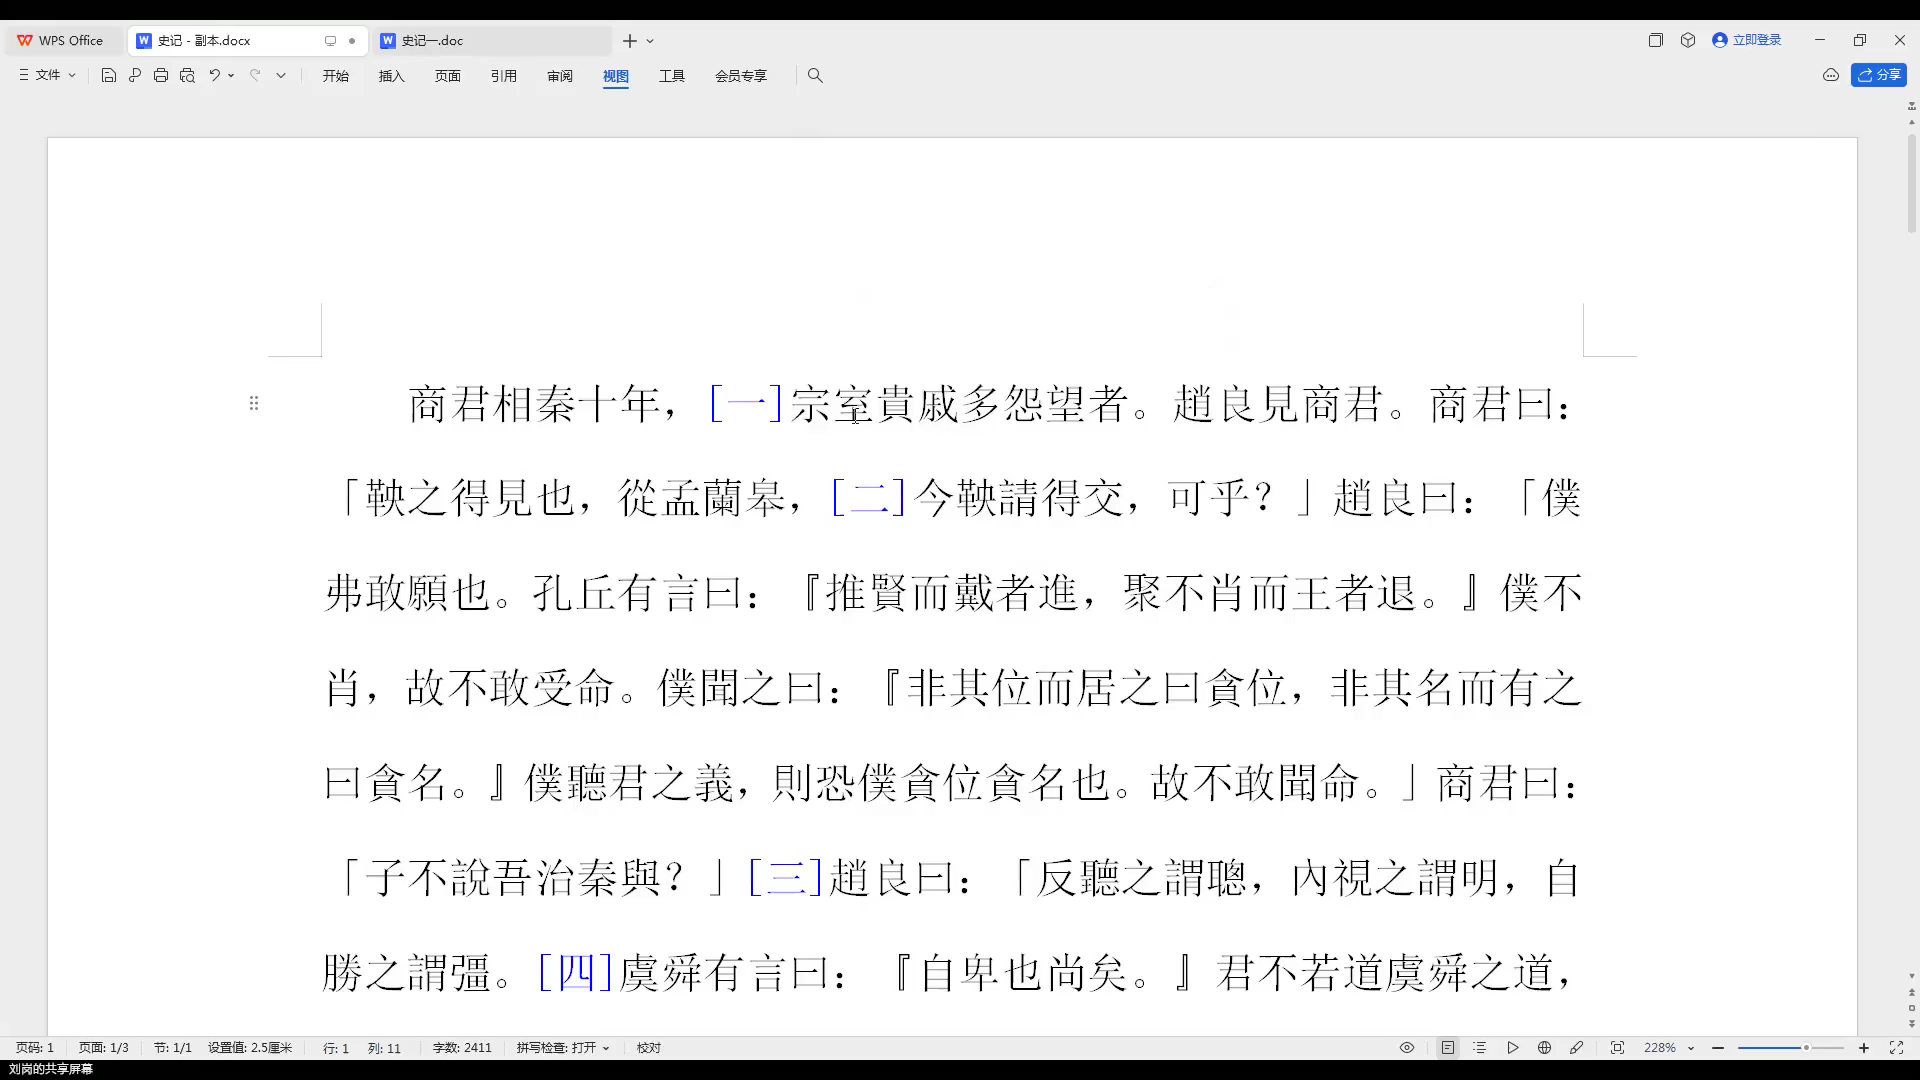This screenshot has height=1080, width=1920.
Task: Click the WPS Office home tab
Action: pyautogui.click(x=62, y=41)
